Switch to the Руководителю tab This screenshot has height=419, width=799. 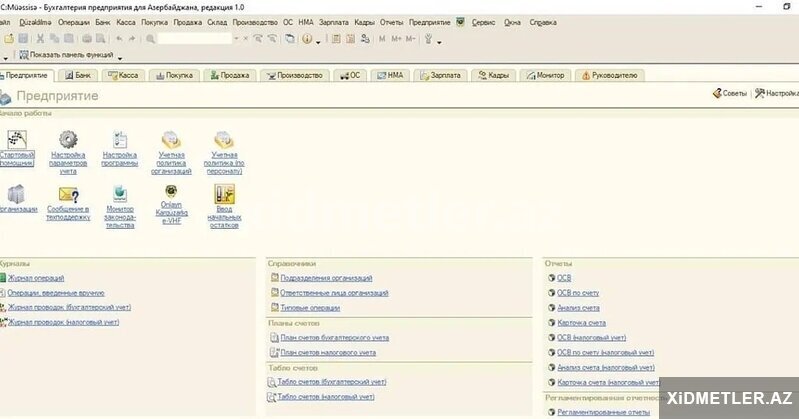coord(609,75)
